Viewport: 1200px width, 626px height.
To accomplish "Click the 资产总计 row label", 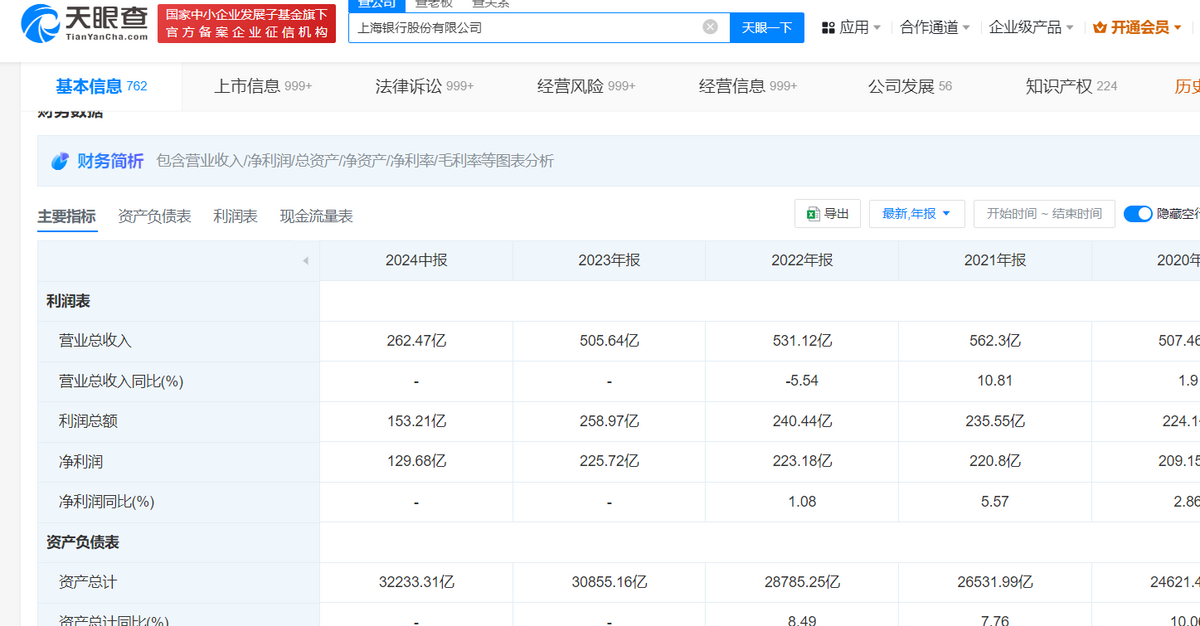I will (88, 581).
